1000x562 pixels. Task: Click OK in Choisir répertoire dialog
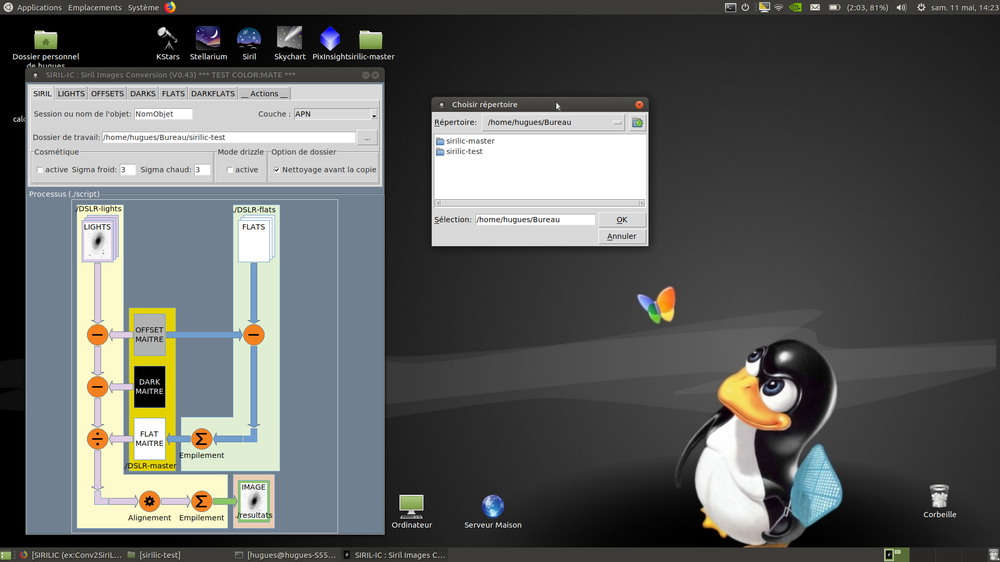pos(622,219)
